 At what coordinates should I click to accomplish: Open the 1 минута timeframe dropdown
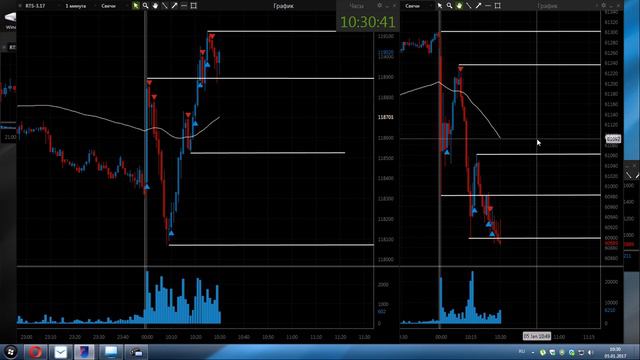(76, 6)
